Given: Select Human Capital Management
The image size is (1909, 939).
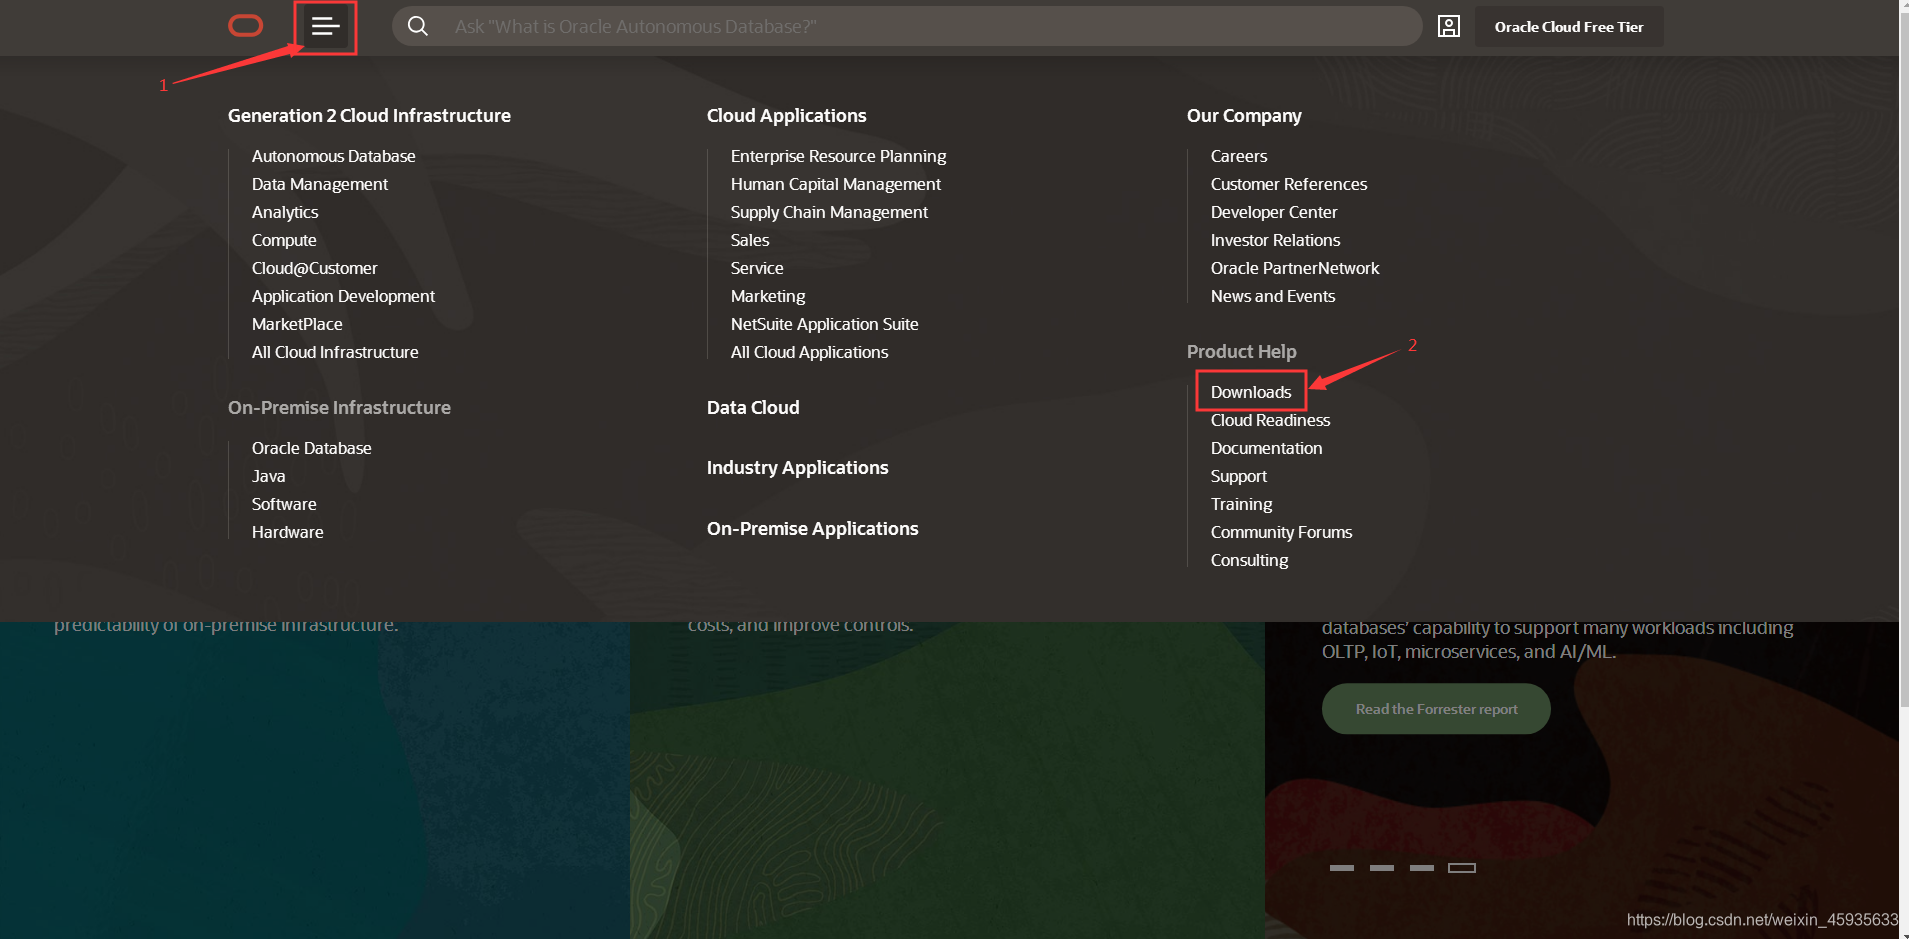Looking at the screenshot, I should click(x=835, y=184).
